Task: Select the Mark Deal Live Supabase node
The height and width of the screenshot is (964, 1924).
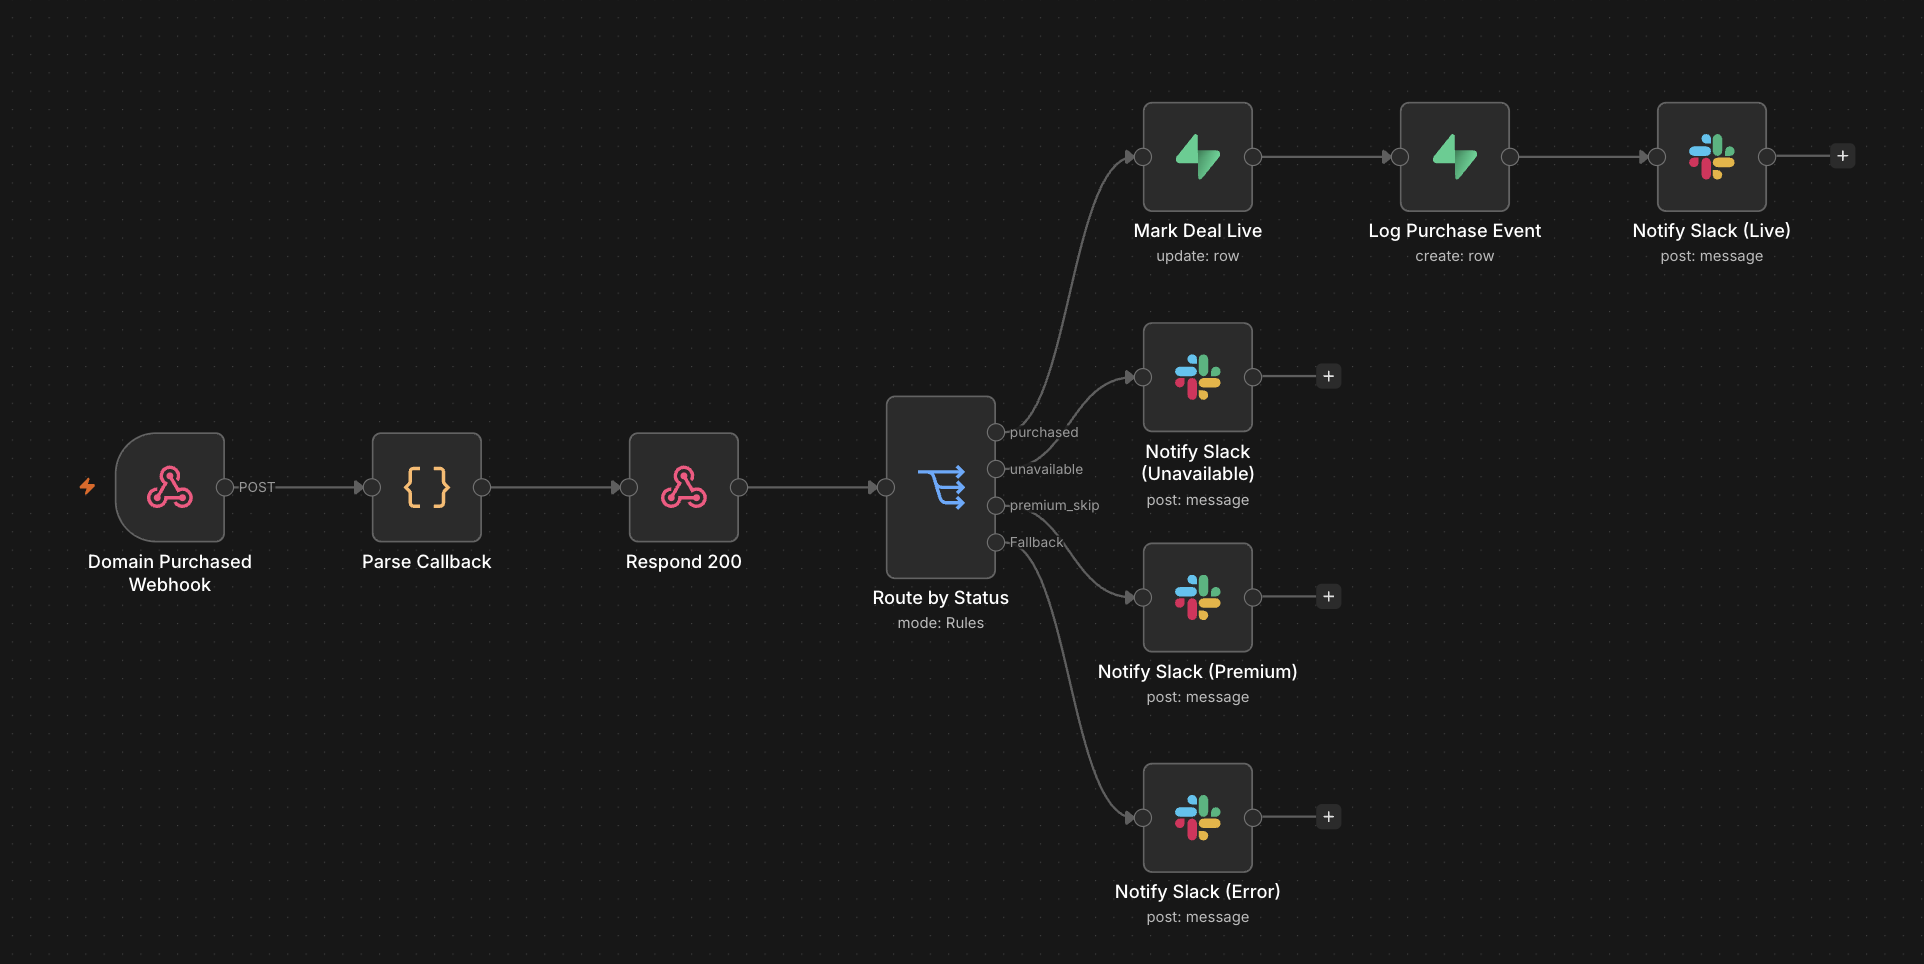Action: pos(1198,157)
